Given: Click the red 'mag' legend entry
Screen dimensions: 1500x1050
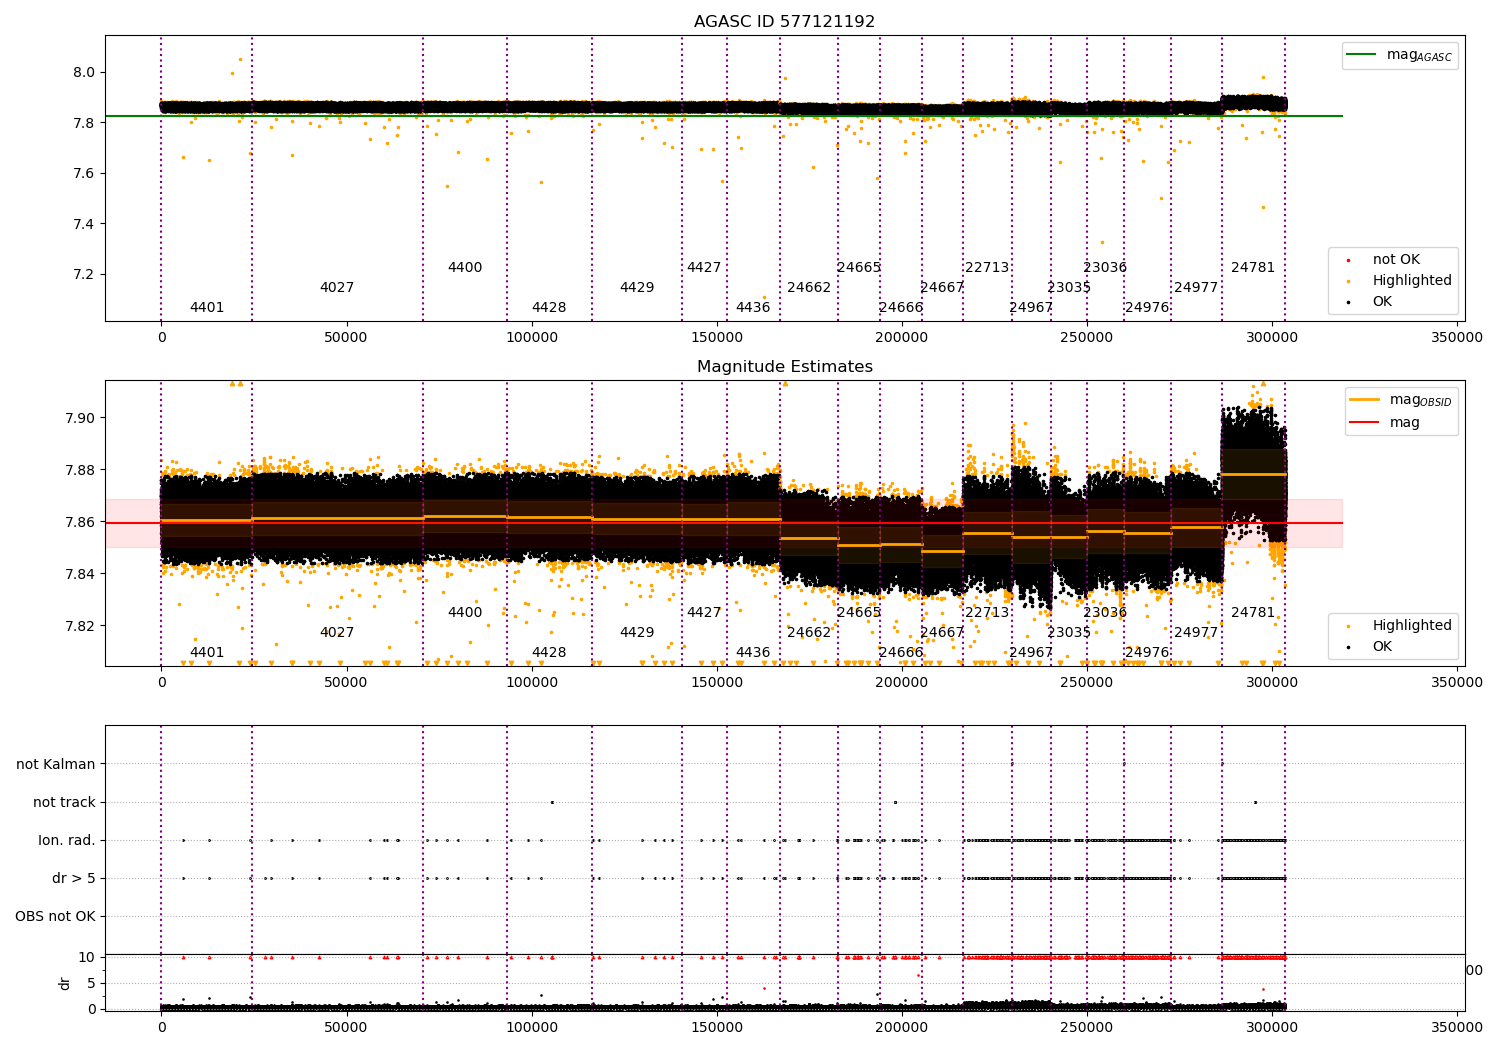Looking at the screenshot, I should tap(1386, 423).
